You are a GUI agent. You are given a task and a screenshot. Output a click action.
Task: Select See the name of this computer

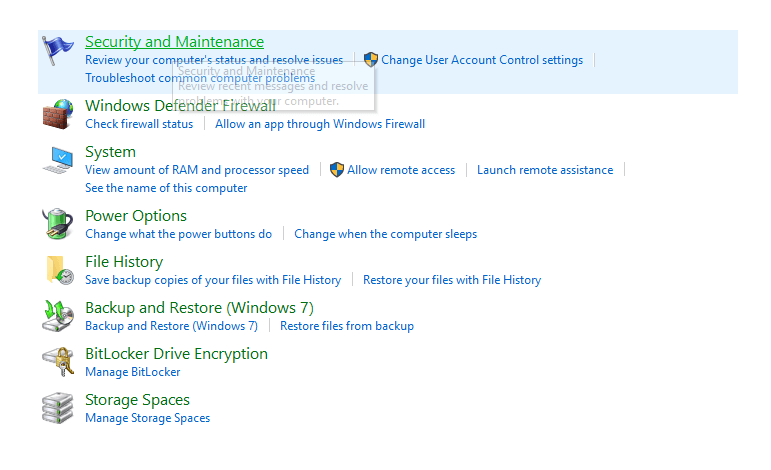(166, 188)
